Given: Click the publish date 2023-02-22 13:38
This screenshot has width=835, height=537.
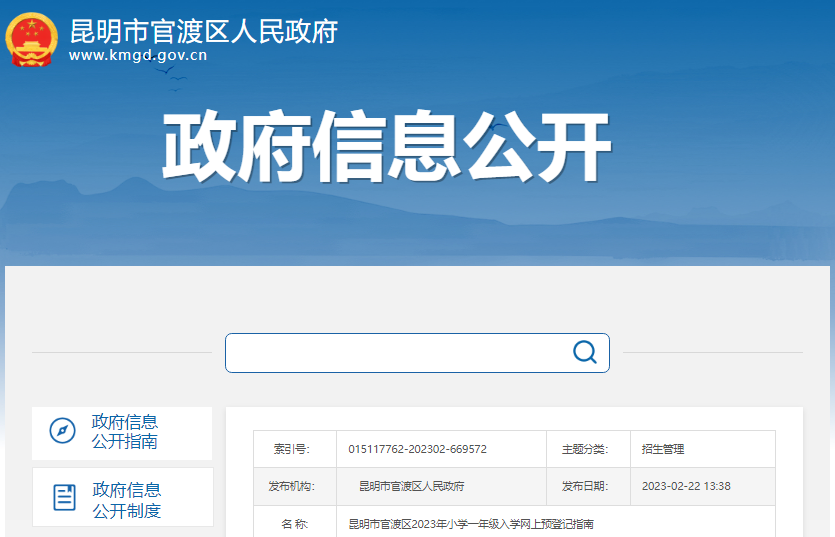Looking at the screenshot, I should pyautogui.click(x=686, y=486).
